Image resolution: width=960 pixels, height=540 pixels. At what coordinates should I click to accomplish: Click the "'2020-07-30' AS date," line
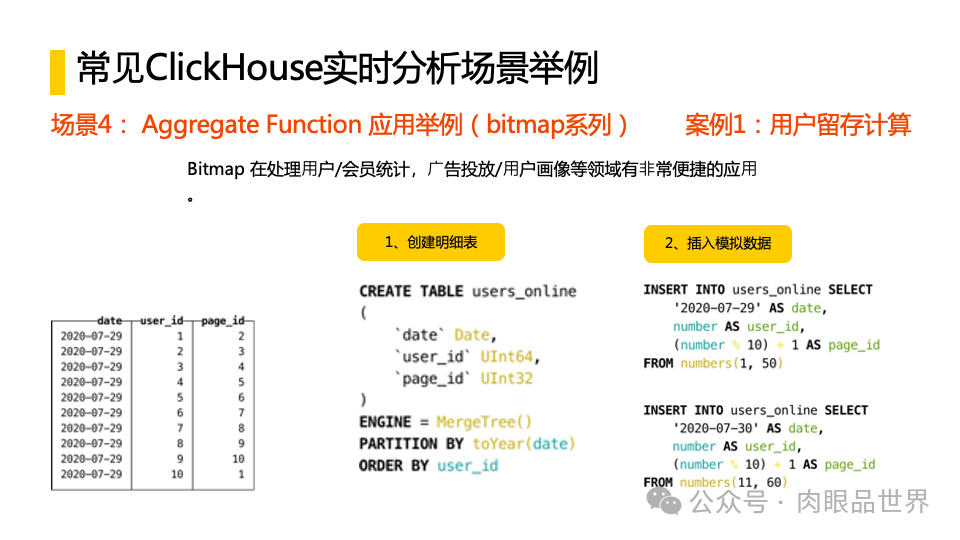pos(748,428)
